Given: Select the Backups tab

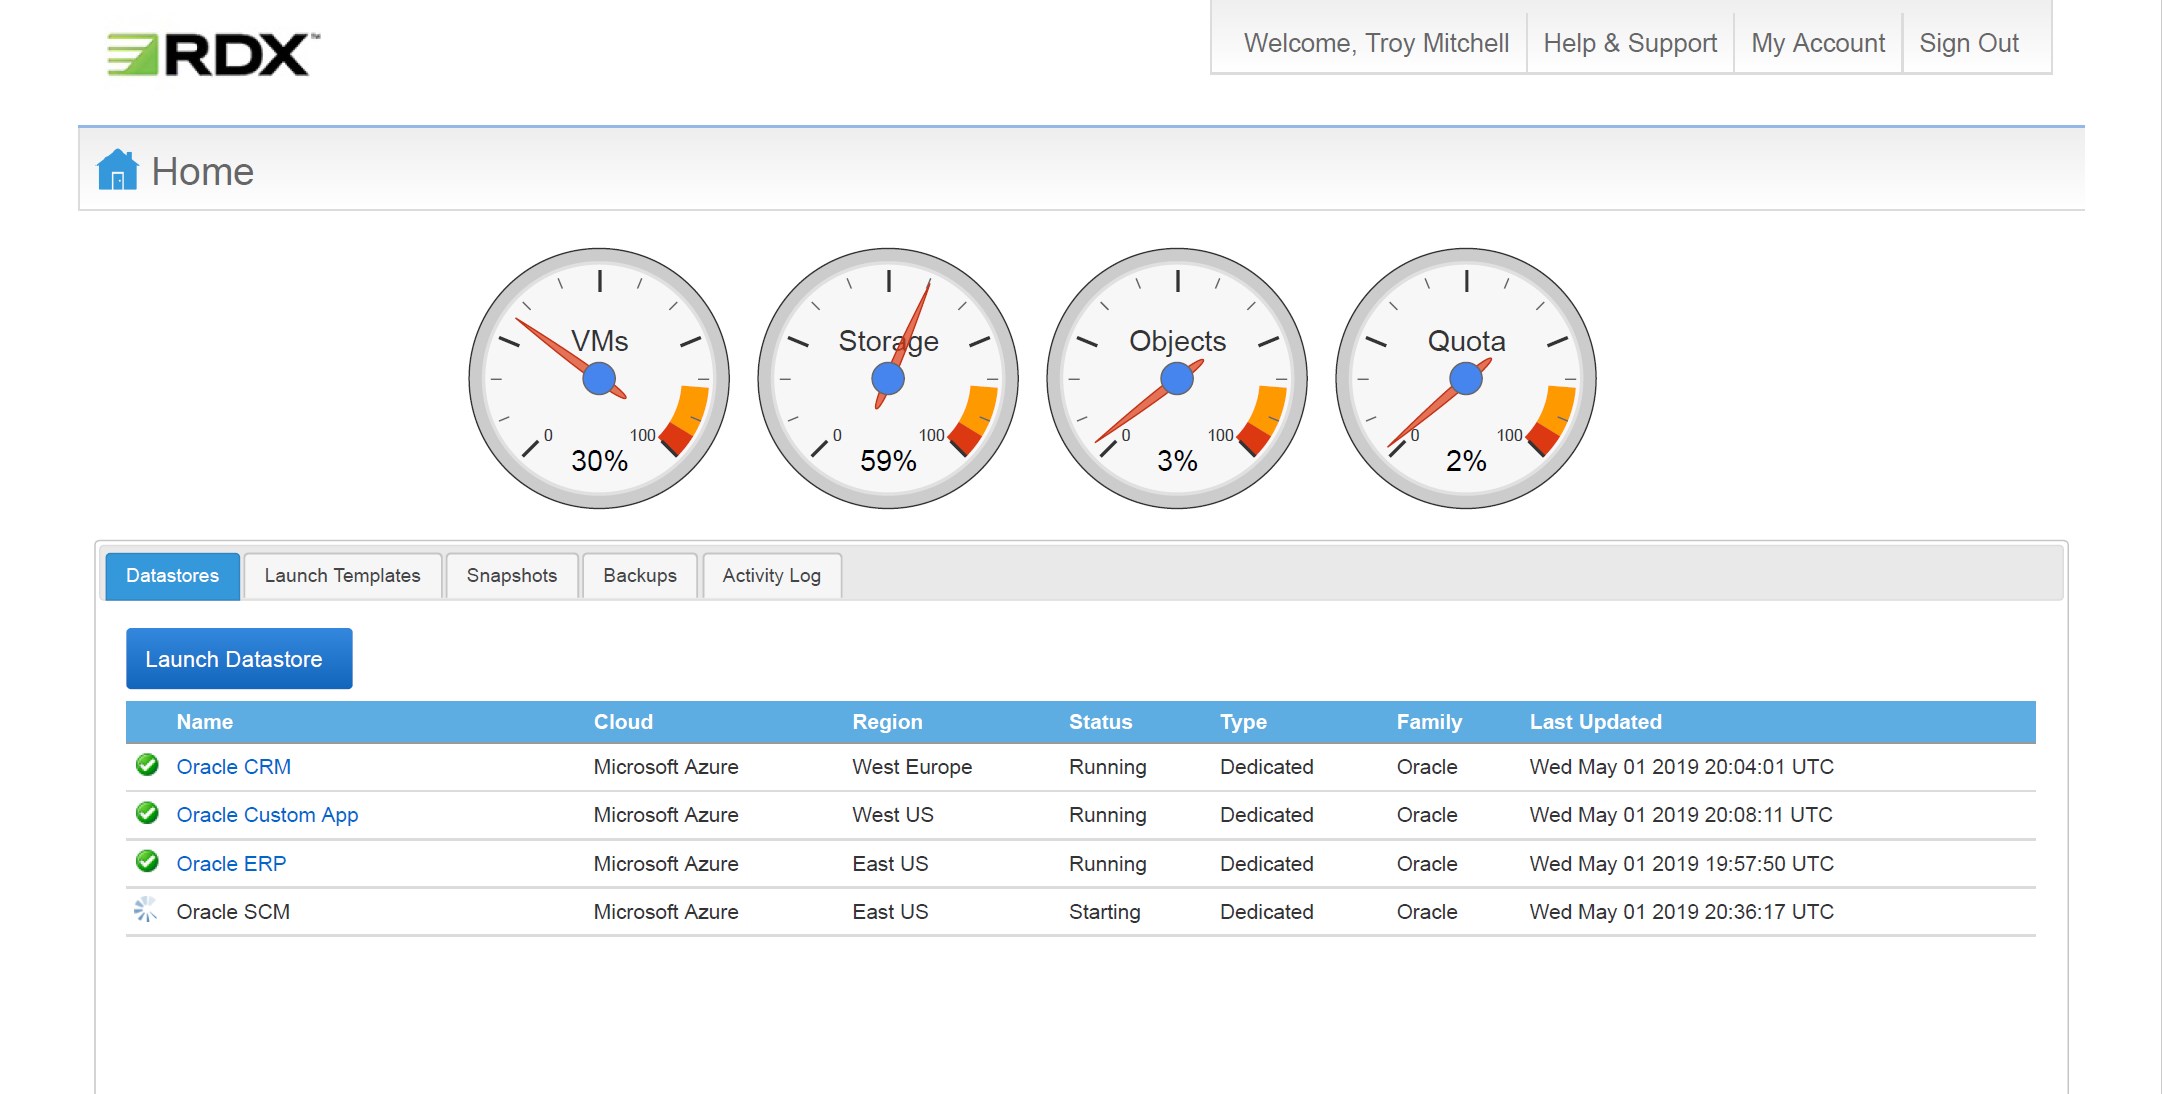Looking at the screenshot, I should (x=640, y=576).
